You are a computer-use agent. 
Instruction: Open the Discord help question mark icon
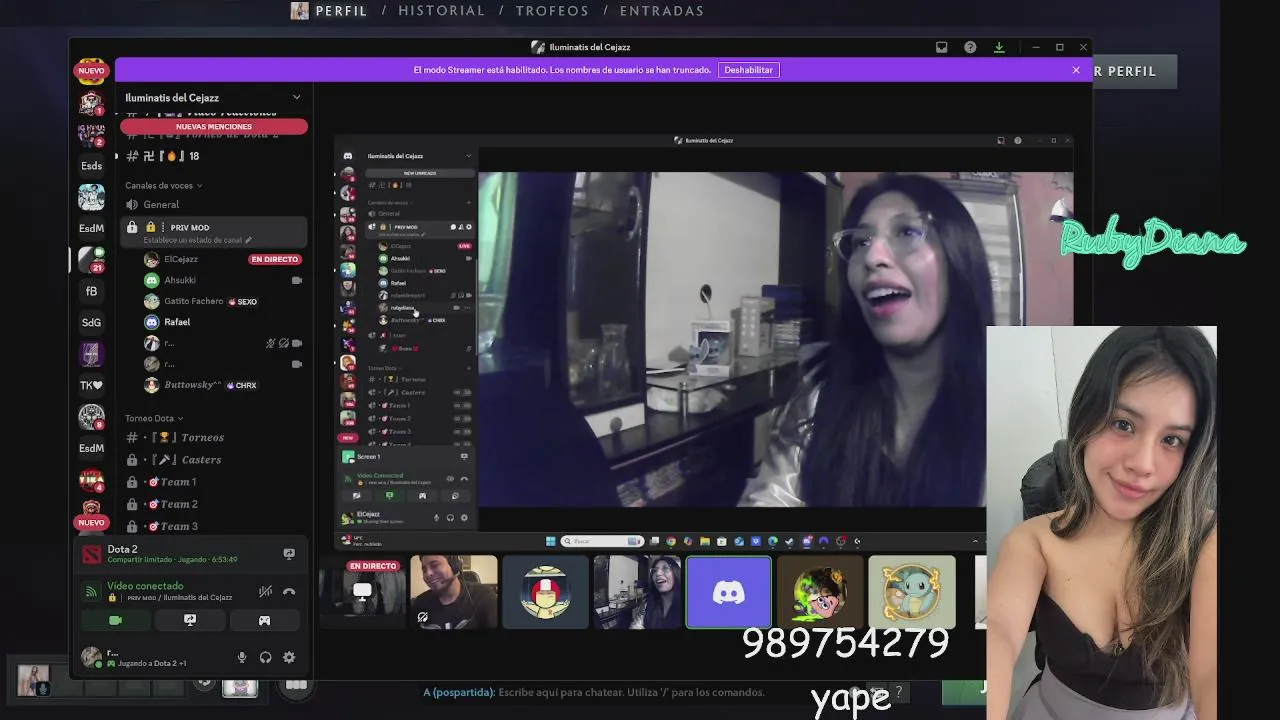coord(970,47)
